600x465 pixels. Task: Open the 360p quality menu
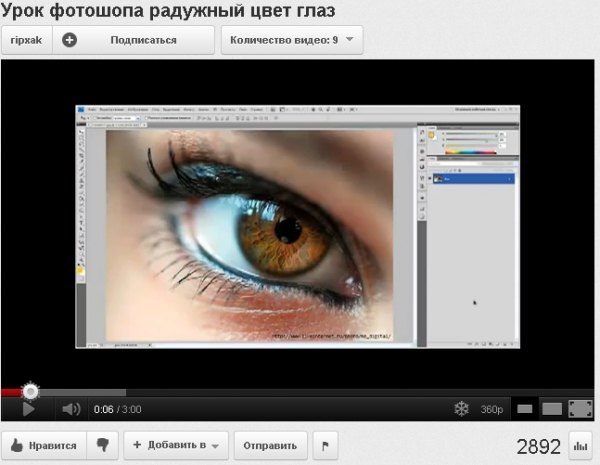click(492, 409)
